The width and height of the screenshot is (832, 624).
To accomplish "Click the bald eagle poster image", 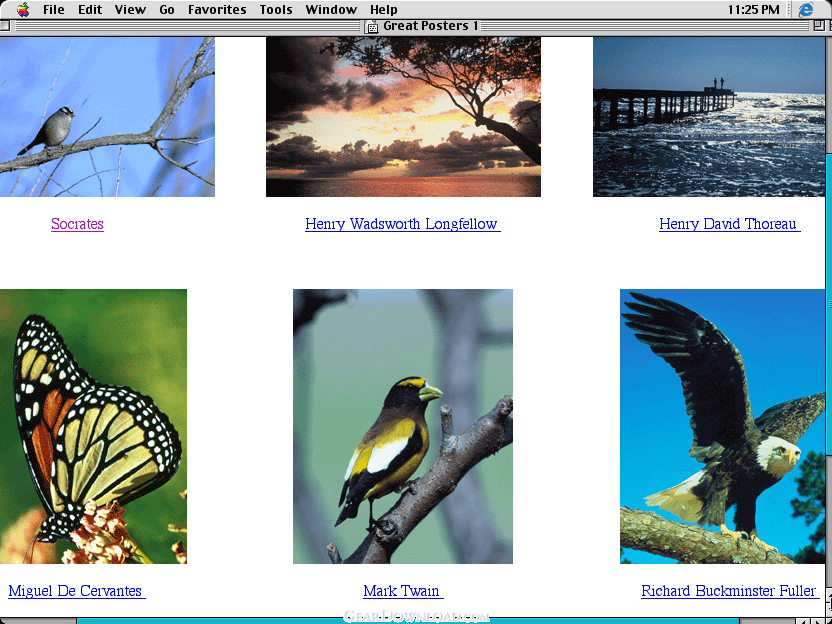I will [x=722, y=426].
